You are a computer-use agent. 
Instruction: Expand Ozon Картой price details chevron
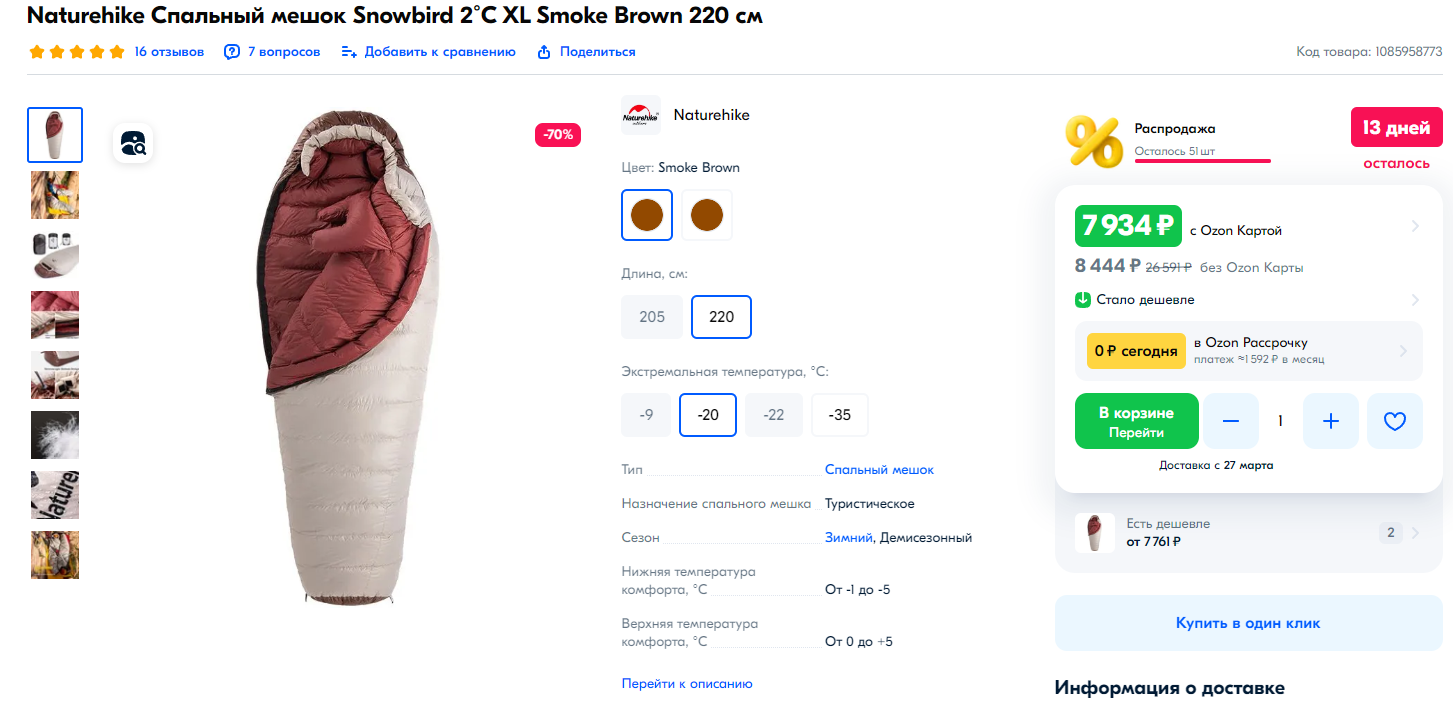coord(1415,226)
